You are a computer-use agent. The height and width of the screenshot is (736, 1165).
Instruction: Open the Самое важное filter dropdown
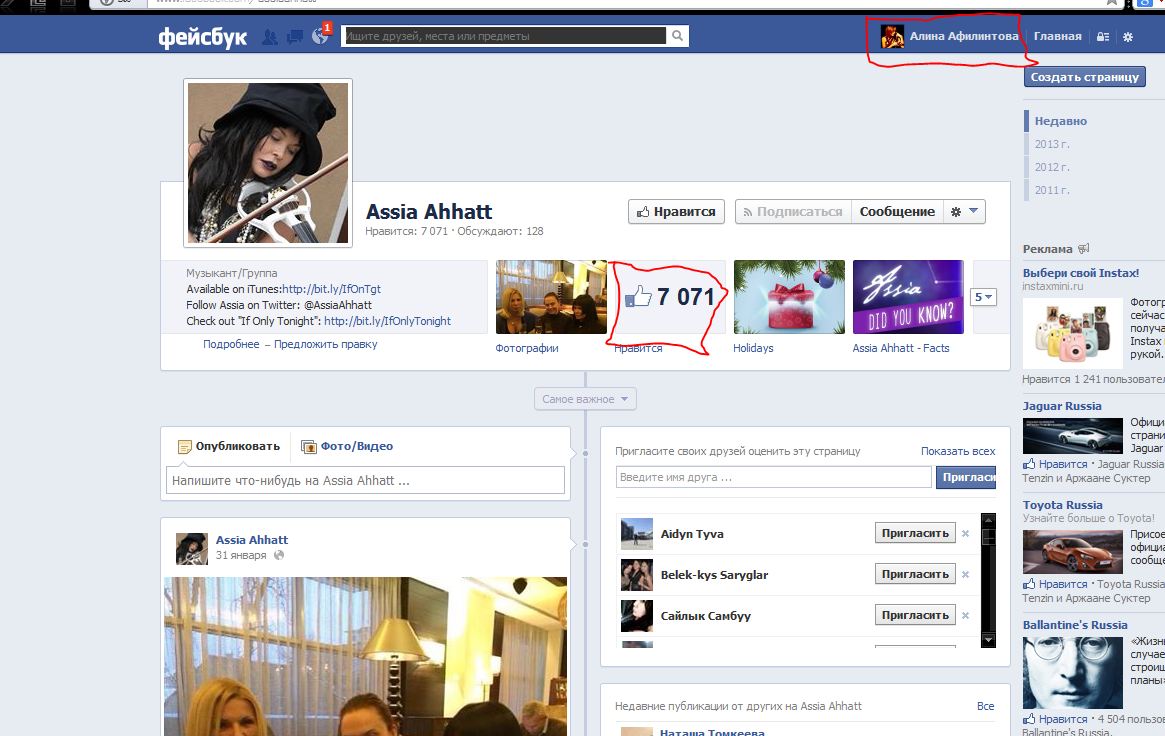point(585,399)
